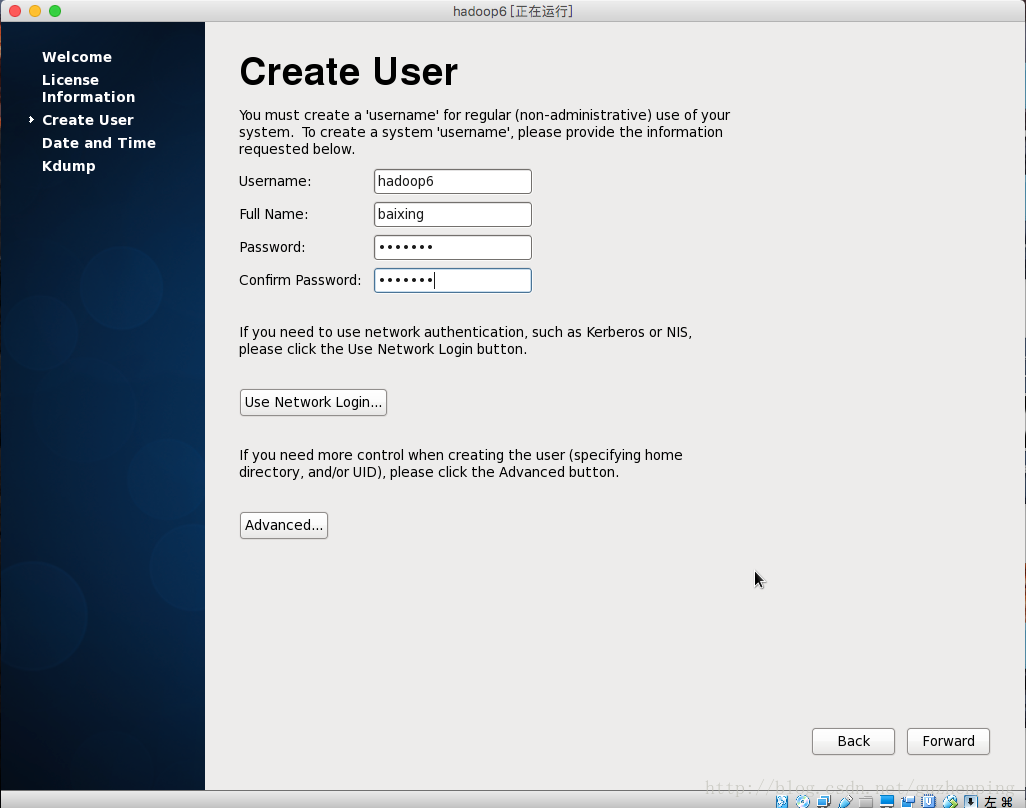Screen dimensions: 1026x808
Task: Click the CPU processor chip icon
Action: coord(929,801)
